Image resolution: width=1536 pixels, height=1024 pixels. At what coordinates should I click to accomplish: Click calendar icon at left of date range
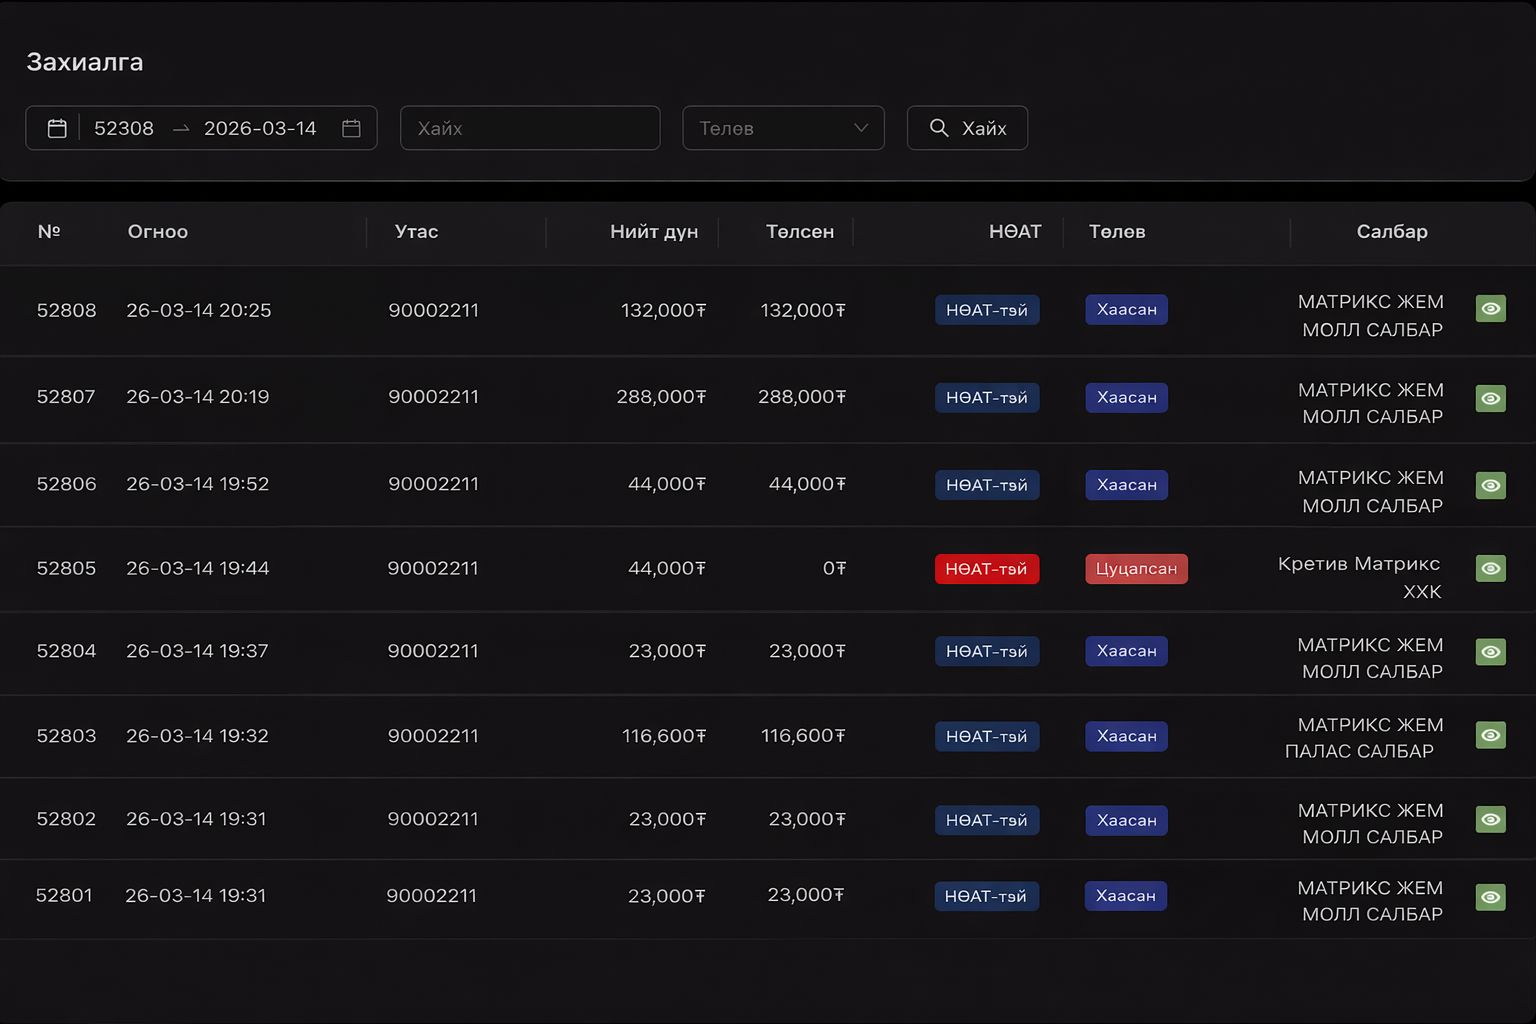pyautogui.click(x=57, y=128)
